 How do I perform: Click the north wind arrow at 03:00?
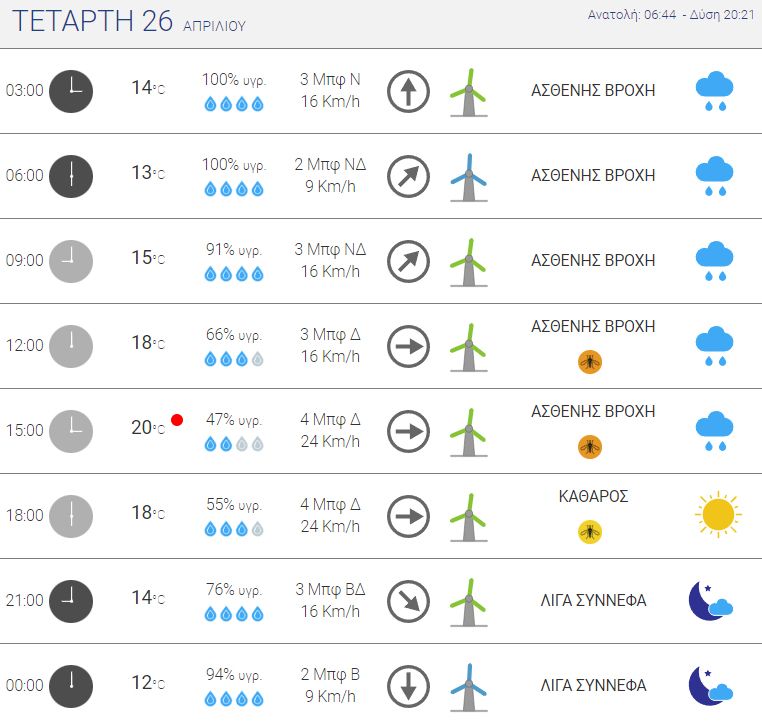(x=408, y=91)
